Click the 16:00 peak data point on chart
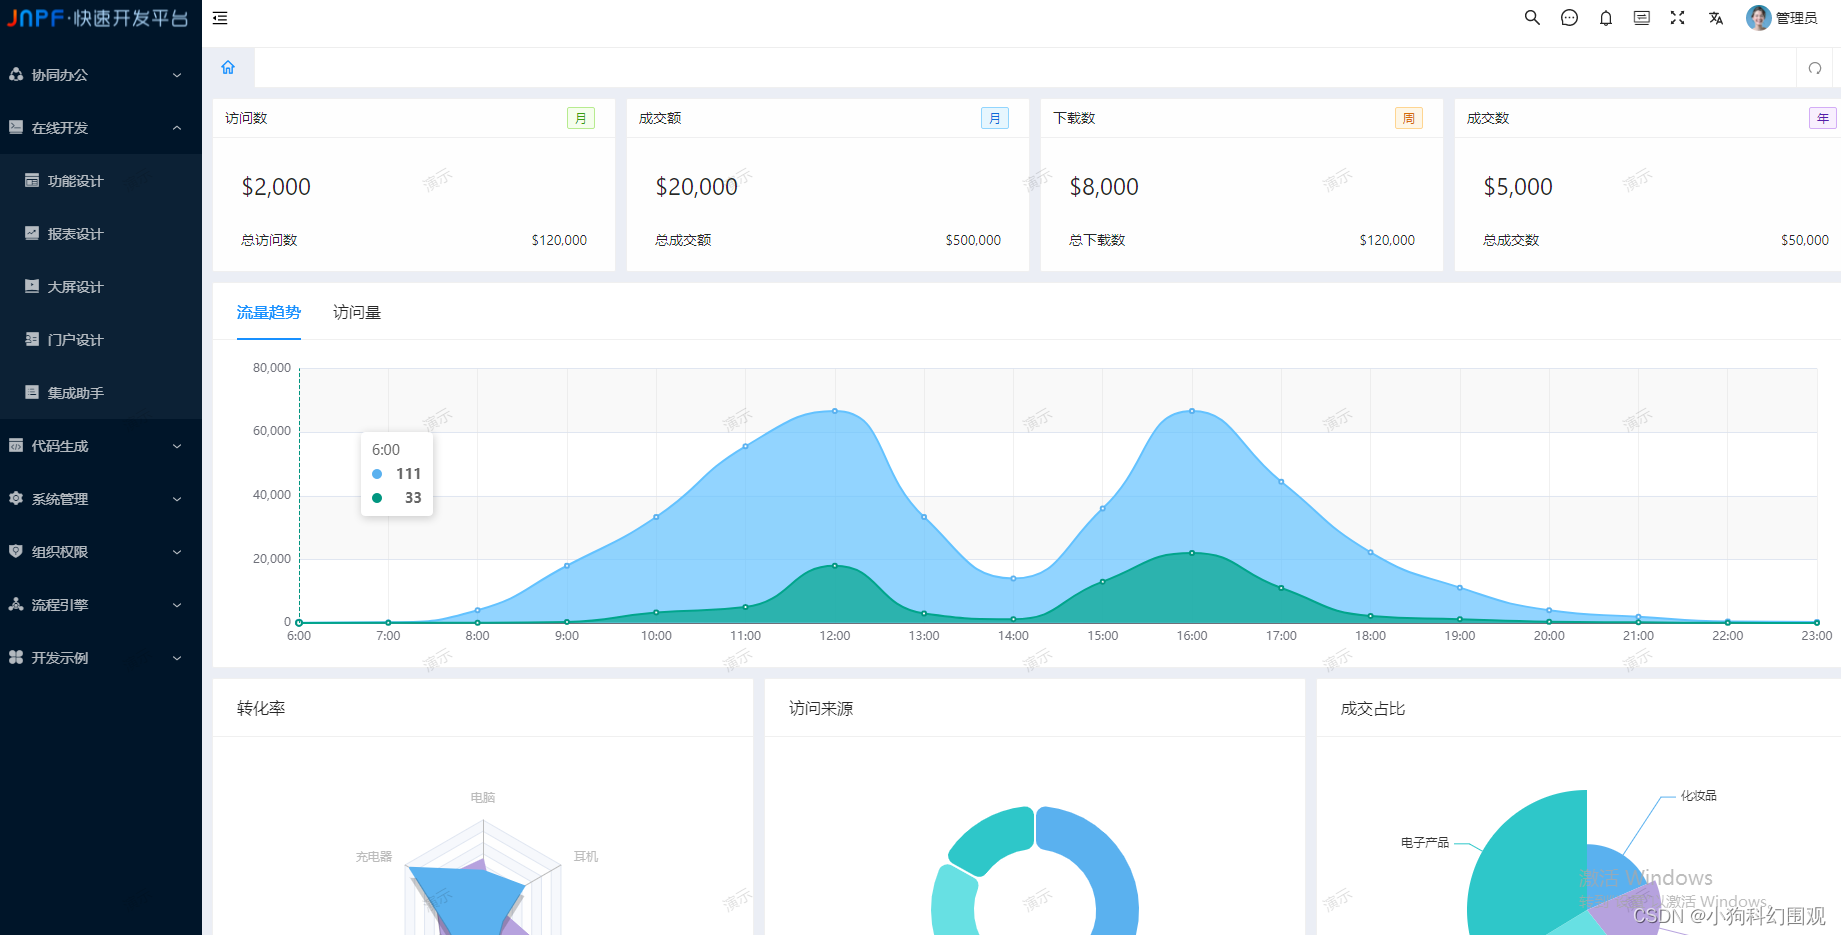 [x=1192, y=411]
